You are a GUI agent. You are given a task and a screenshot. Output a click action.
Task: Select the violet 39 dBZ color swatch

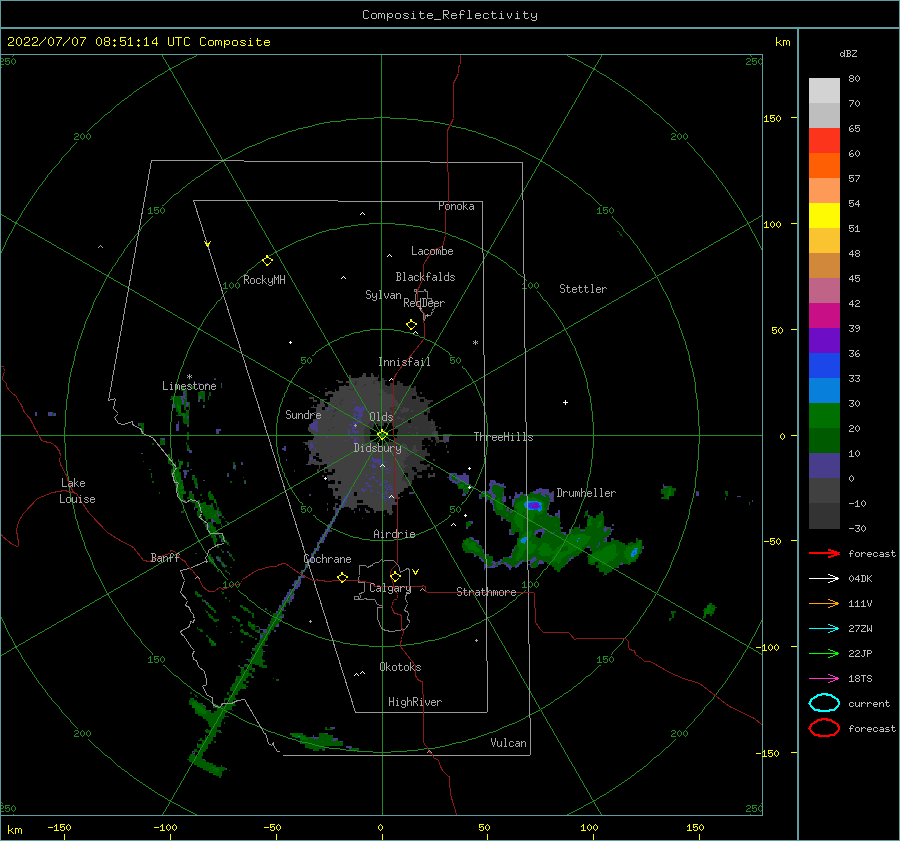click(x=824, y=340)
